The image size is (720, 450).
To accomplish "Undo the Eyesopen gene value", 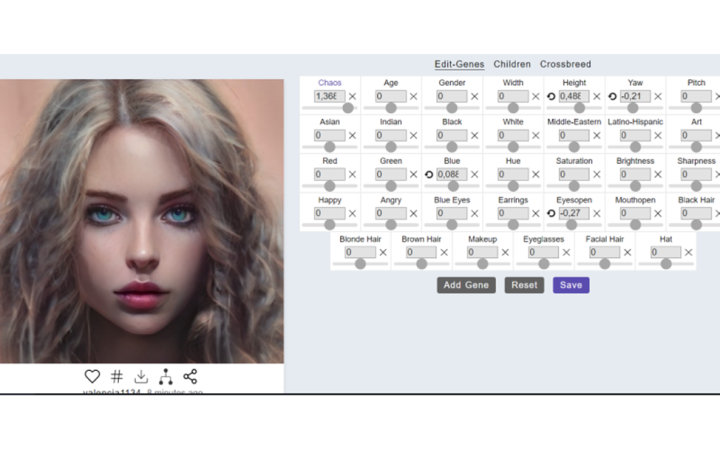I will (x=551, y=213).
